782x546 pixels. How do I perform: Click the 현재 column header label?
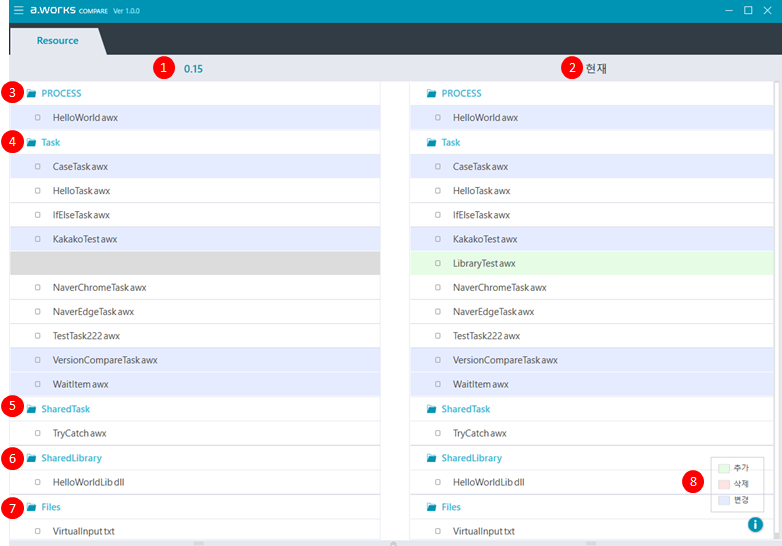click(x=596, y=69)
